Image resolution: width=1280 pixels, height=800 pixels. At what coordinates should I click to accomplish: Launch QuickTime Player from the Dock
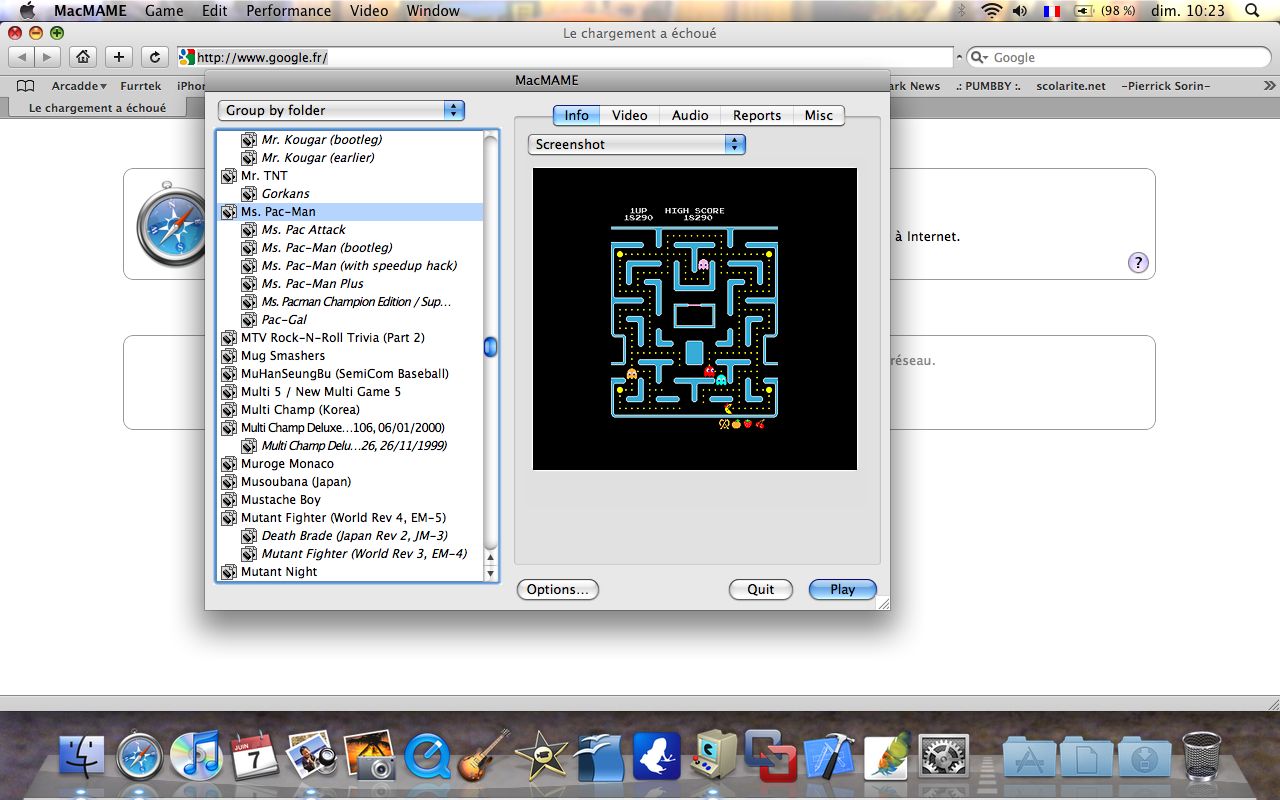428,756
